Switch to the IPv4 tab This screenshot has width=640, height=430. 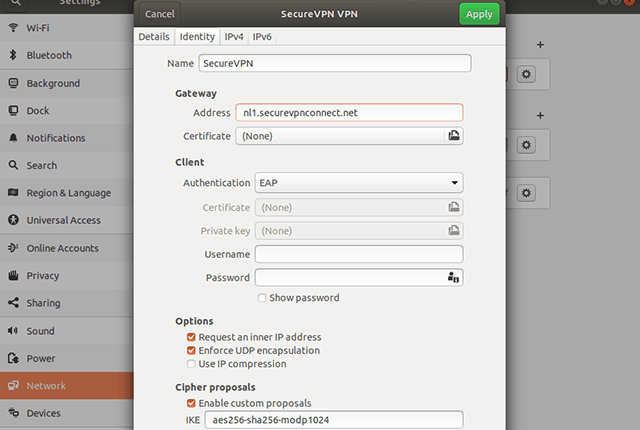pyautogui.click(x=234, y=37)
